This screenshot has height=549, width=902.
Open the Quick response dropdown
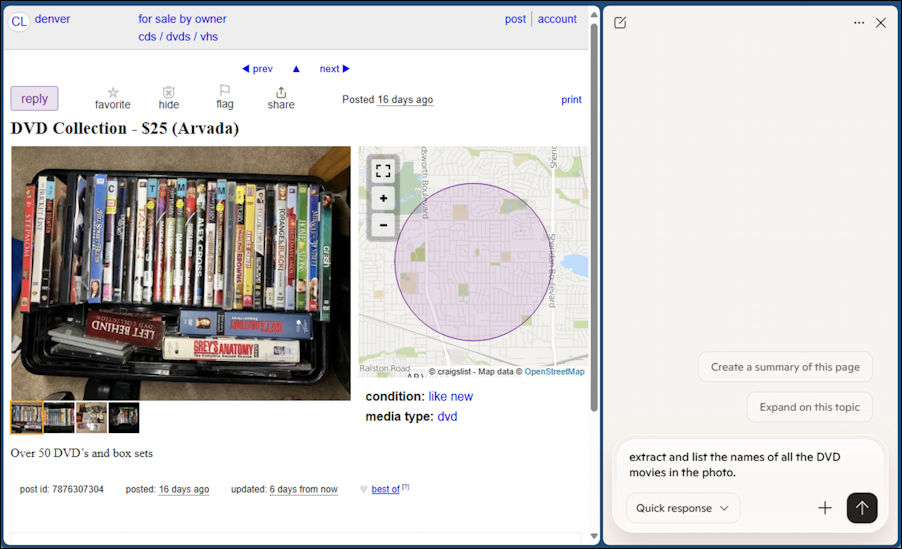click(x=683, y=508)
